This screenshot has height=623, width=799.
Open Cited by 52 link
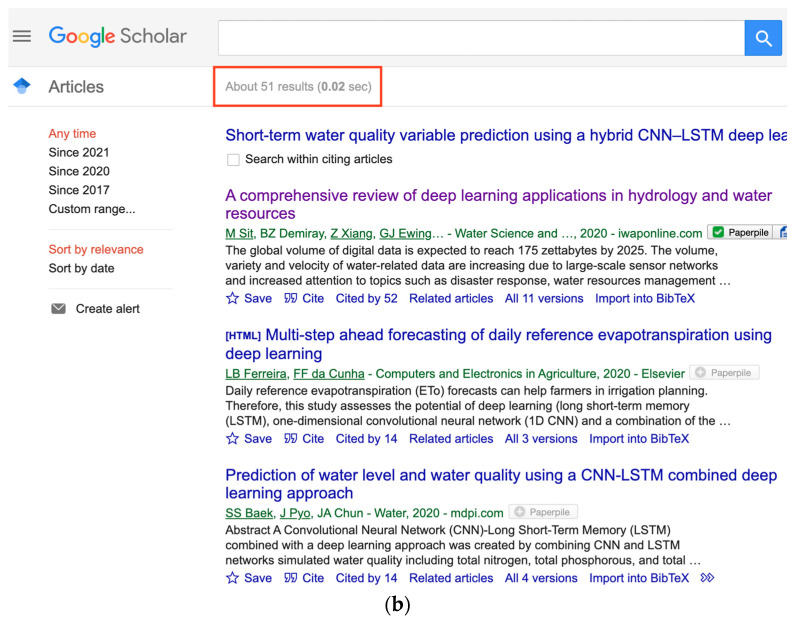(366, 298)
